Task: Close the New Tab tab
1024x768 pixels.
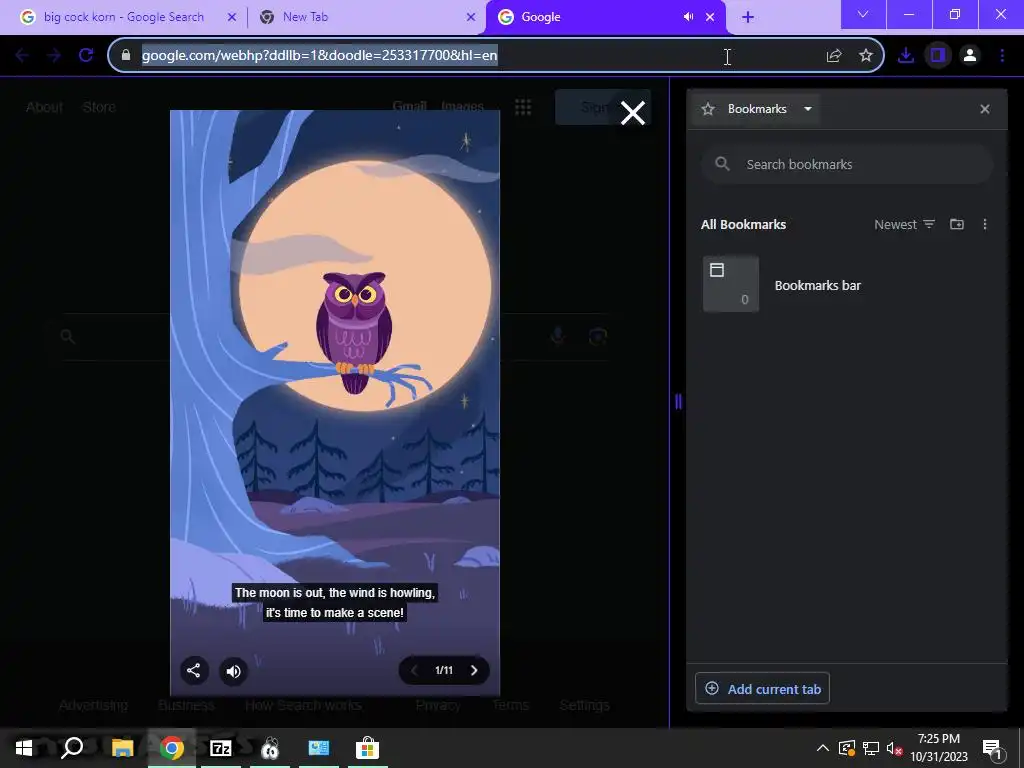Action: tap(471, 17)
